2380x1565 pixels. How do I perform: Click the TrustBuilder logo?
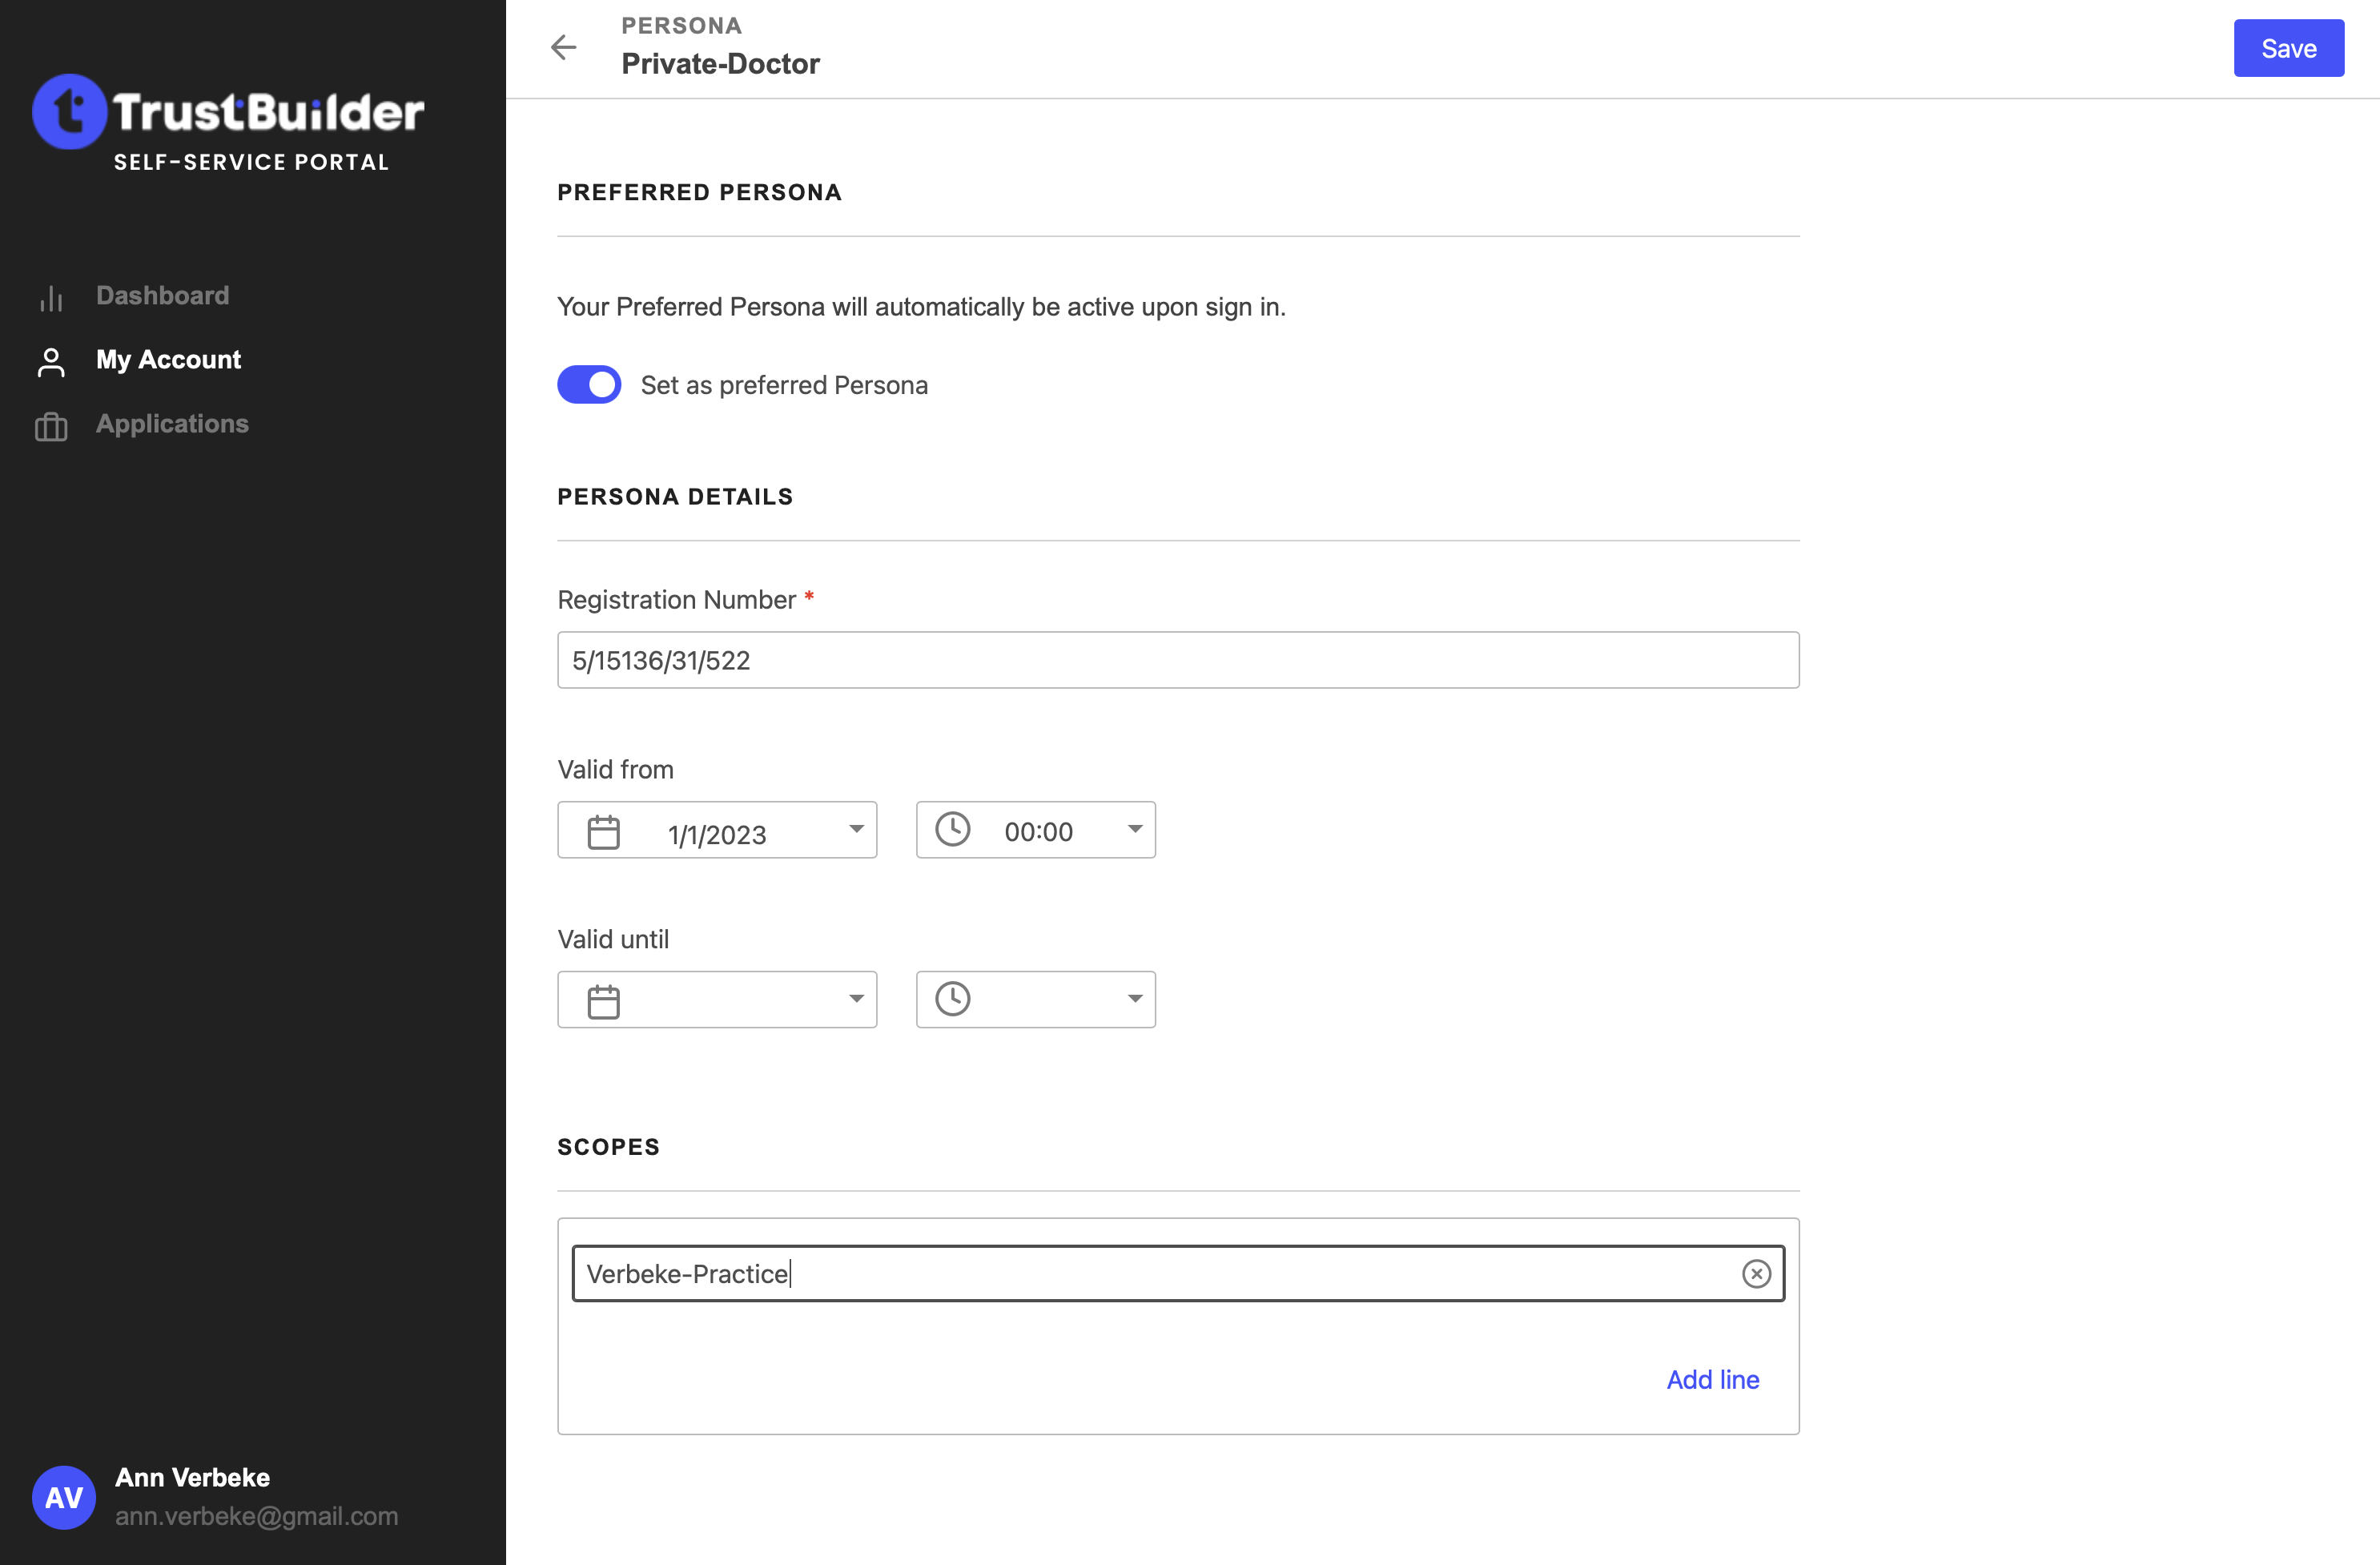tap(228, 112)
